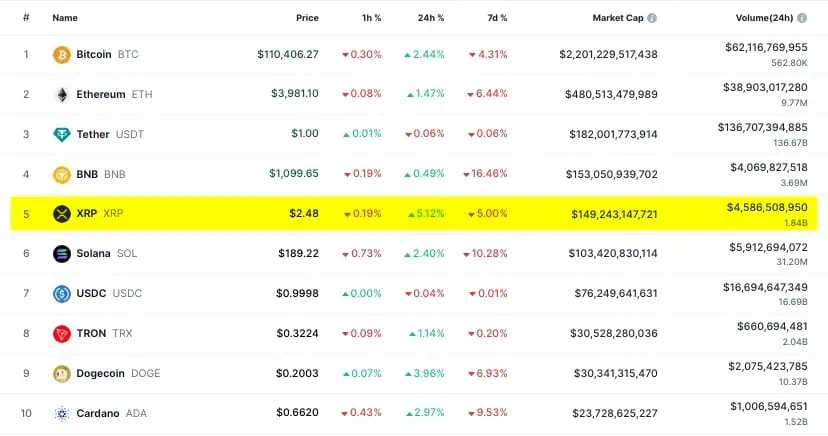Open the Cardano ADA name link

pyautogui.click(x=112, y=414)
